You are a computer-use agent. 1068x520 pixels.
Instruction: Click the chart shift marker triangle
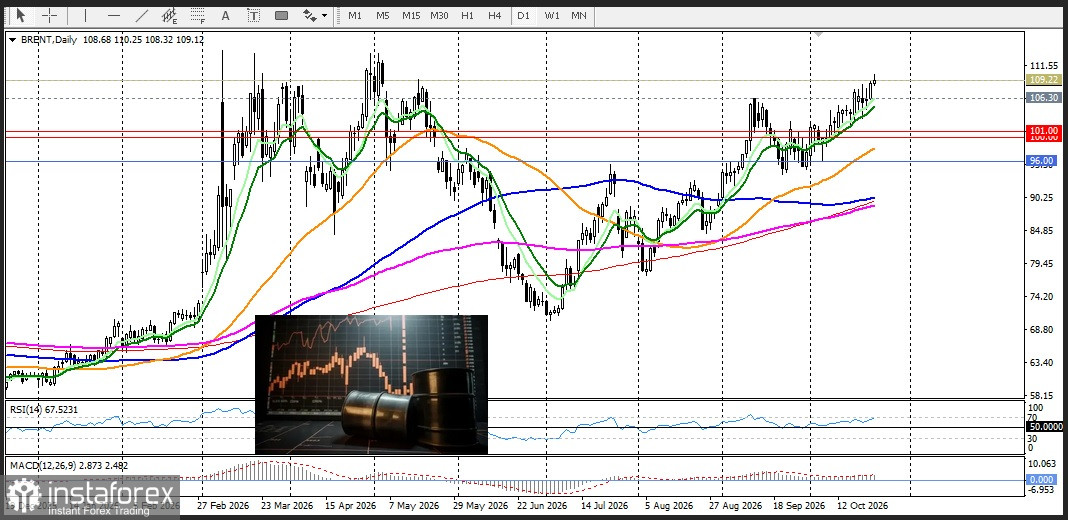(819, 33)
